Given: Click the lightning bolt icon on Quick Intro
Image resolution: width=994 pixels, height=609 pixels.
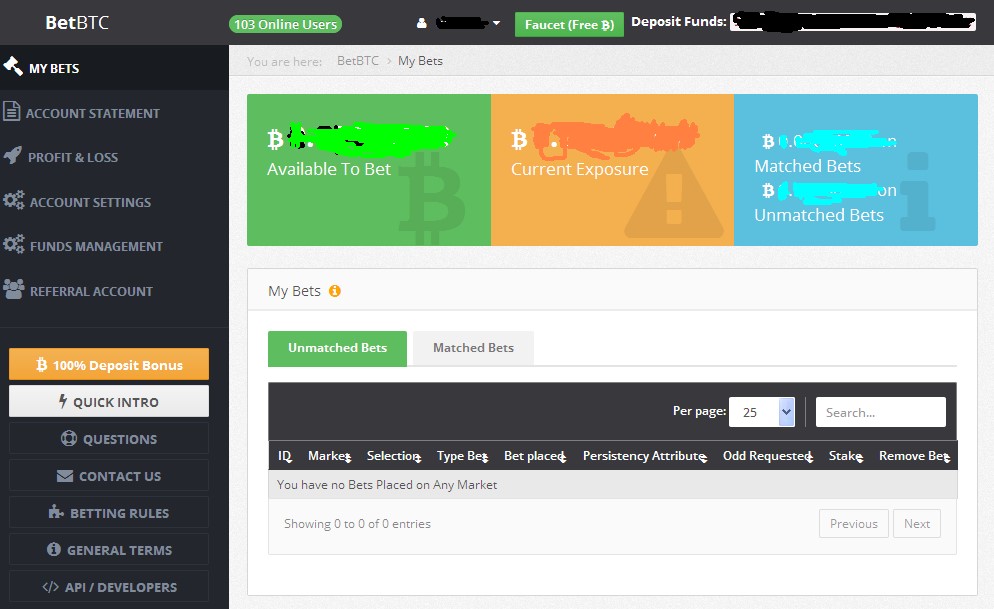Looking at the screenshot, I should pos(63,401).
